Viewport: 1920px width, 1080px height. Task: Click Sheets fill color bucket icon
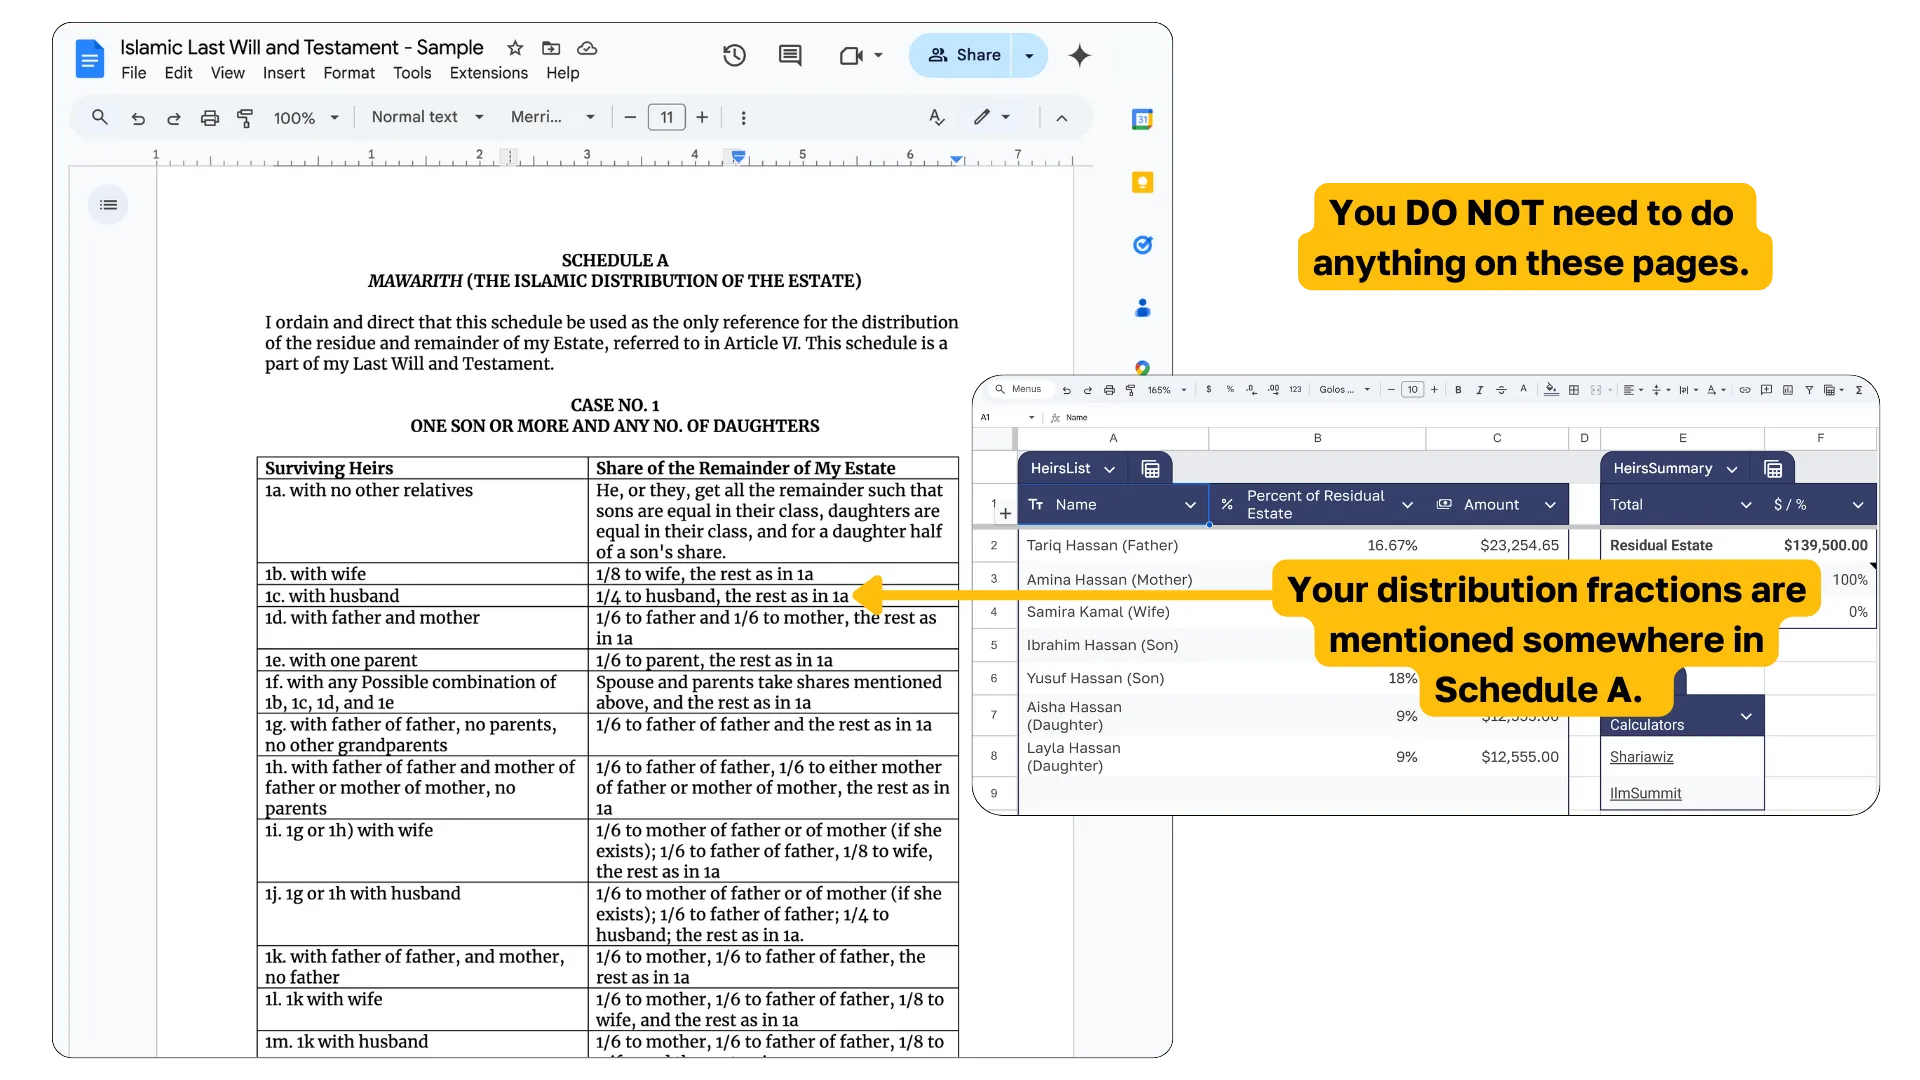click(x=1551, y=390)
